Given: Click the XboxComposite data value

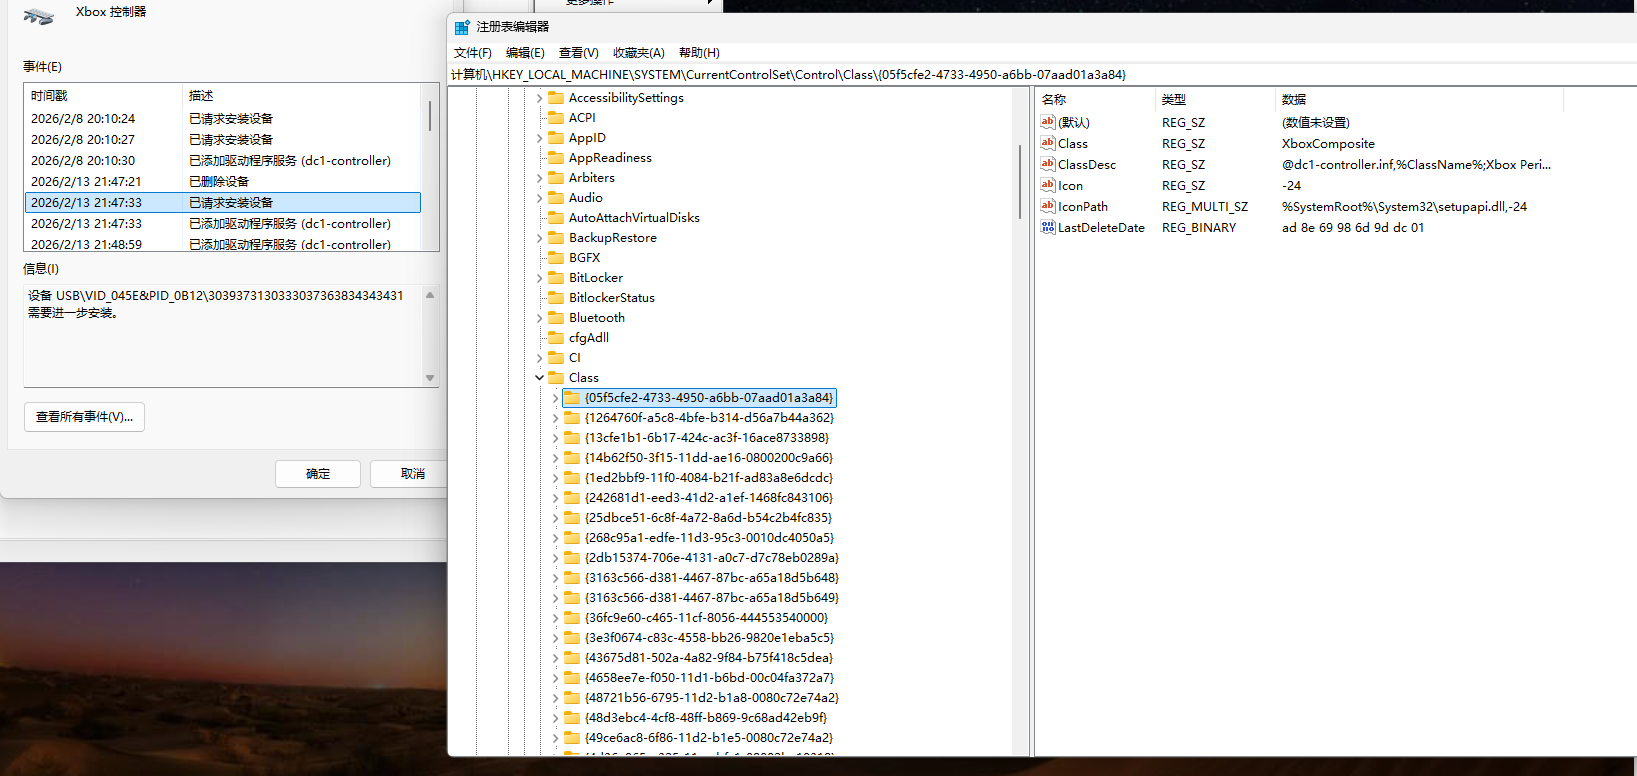Looking at the screenshot, I should pos(1328,144).
